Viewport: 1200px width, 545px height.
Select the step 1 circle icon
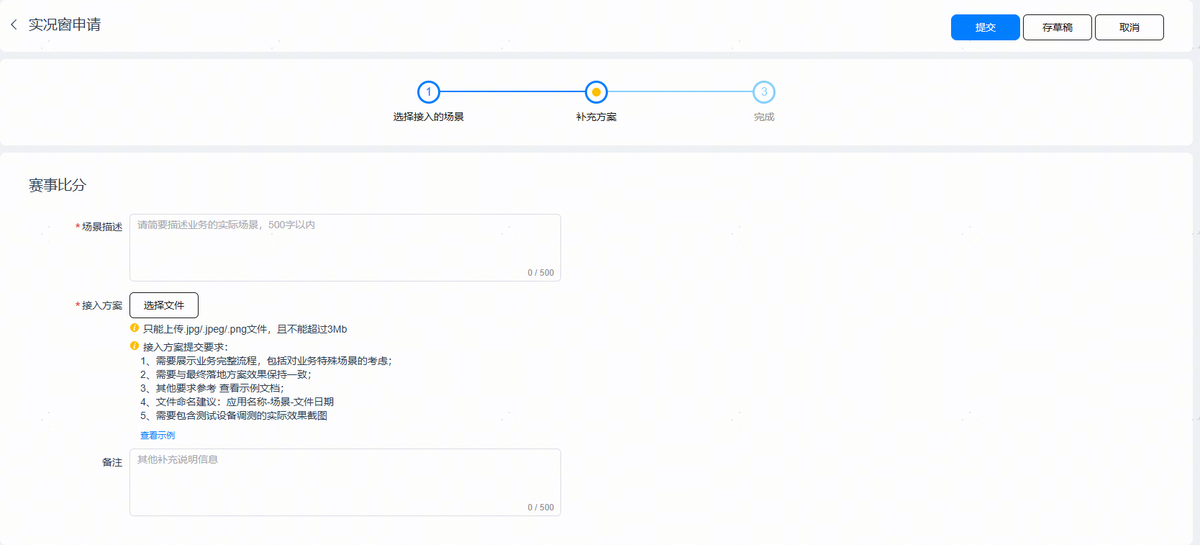(428, 92)
